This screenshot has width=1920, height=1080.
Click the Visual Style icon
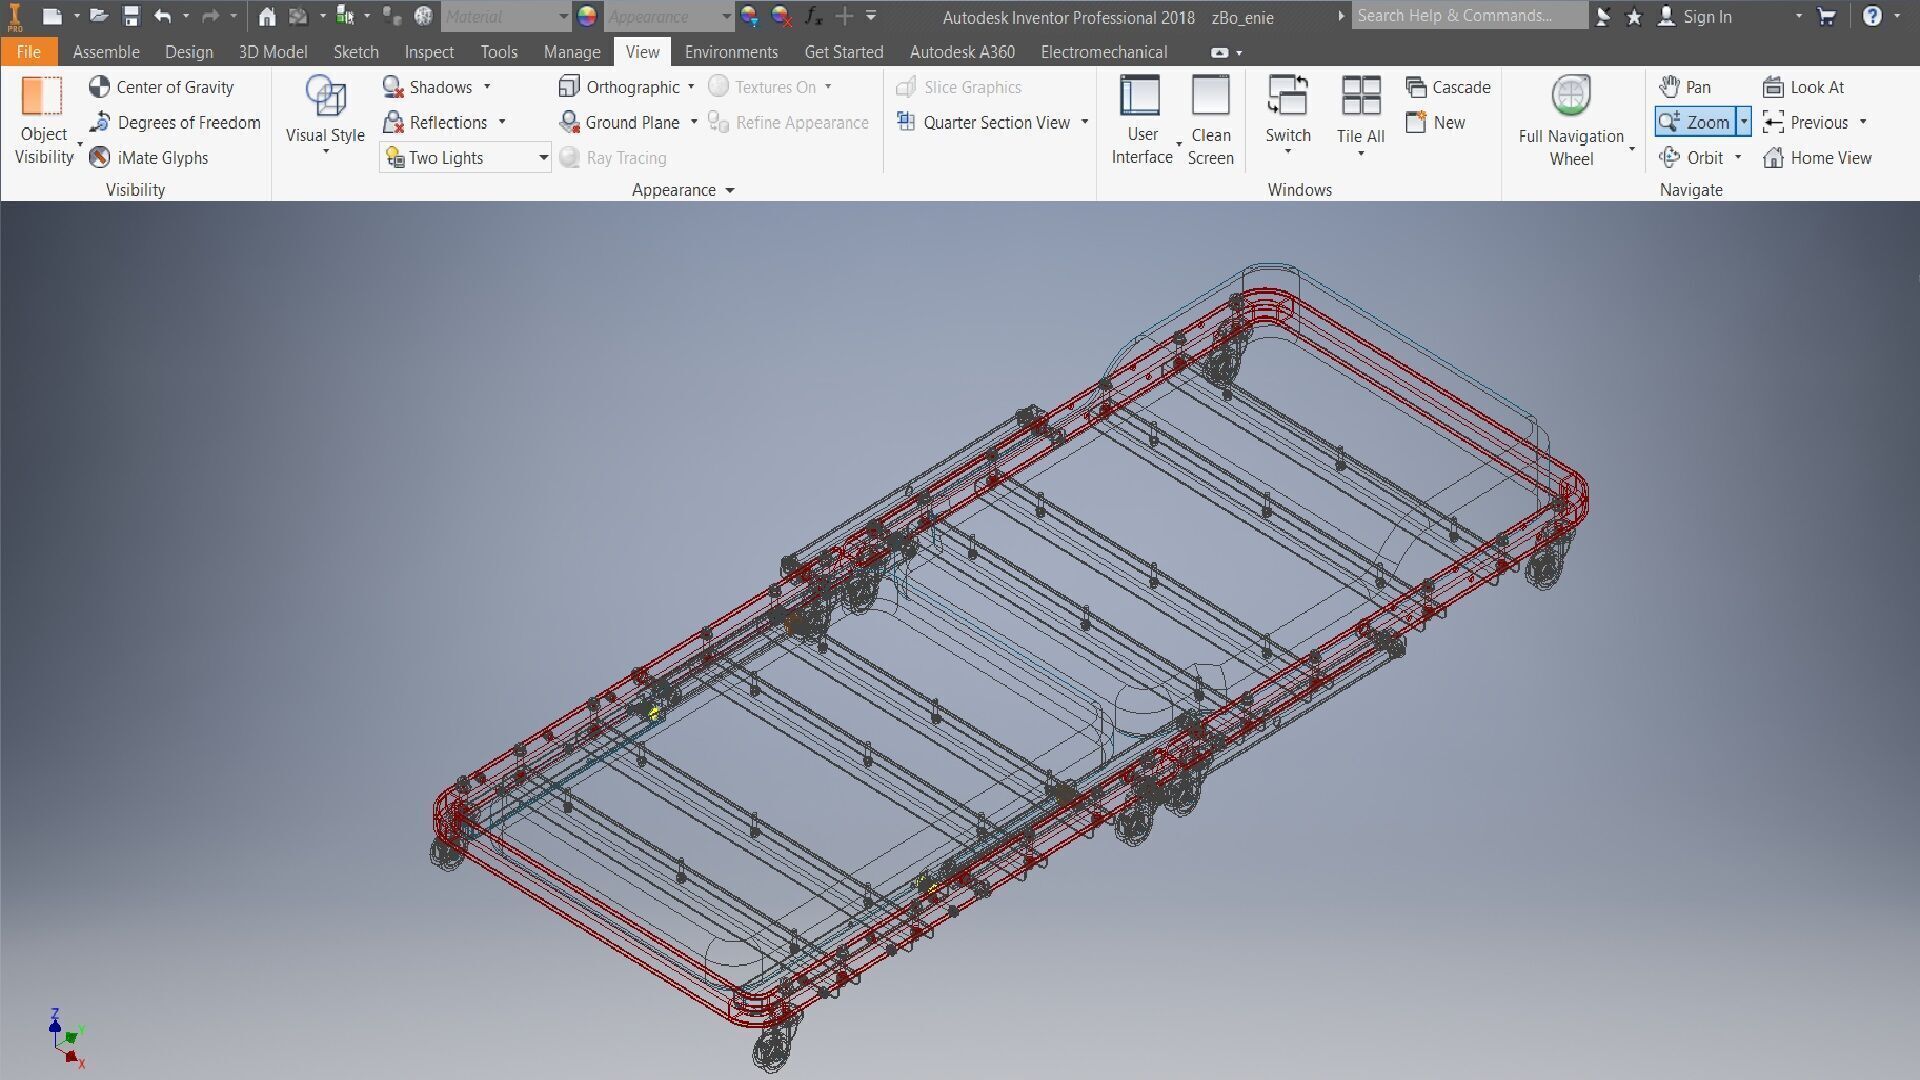coord(325,97)
